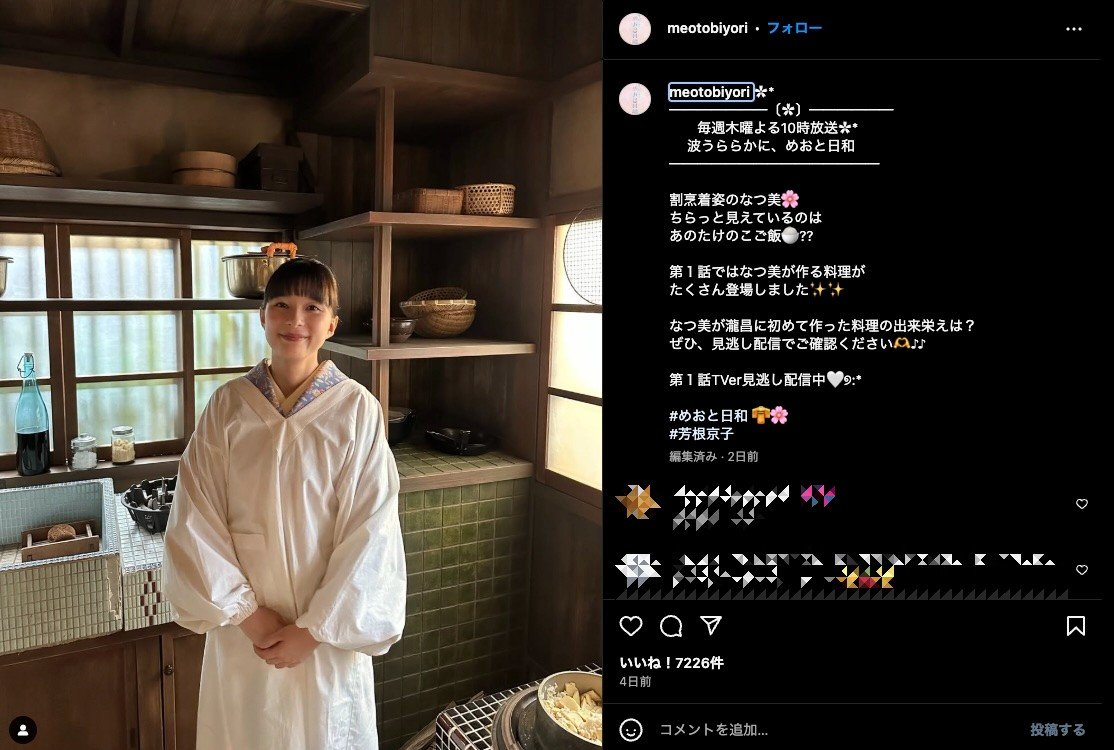Like the second comment

point(1081,570)
